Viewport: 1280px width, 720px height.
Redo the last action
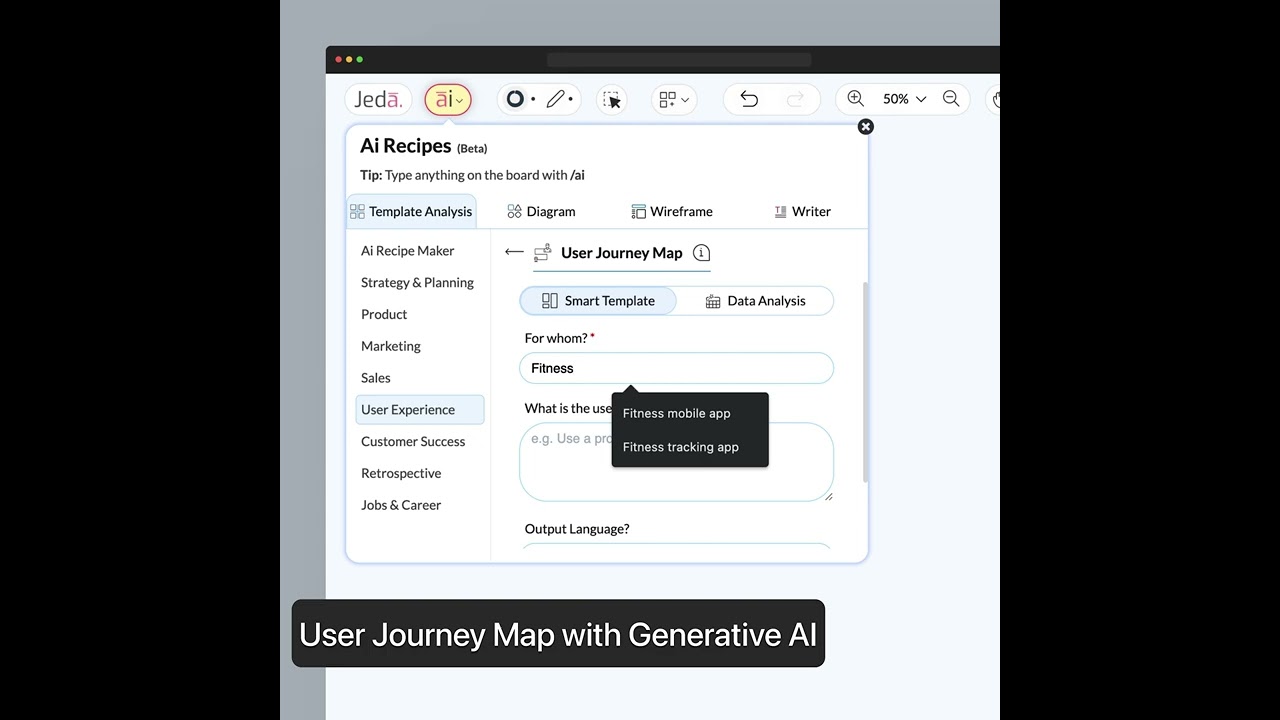(x=795, y=99)
